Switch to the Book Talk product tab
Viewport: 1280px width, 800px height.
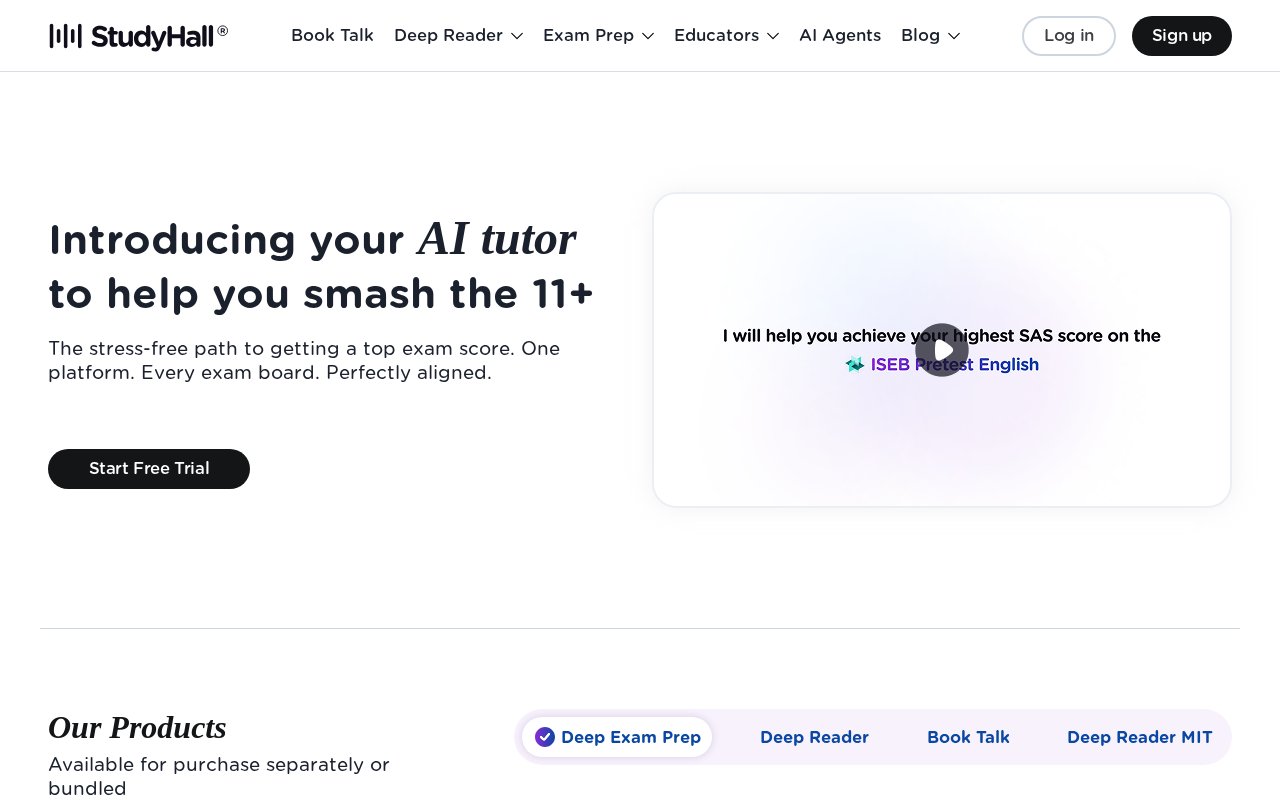pos(968,737)
